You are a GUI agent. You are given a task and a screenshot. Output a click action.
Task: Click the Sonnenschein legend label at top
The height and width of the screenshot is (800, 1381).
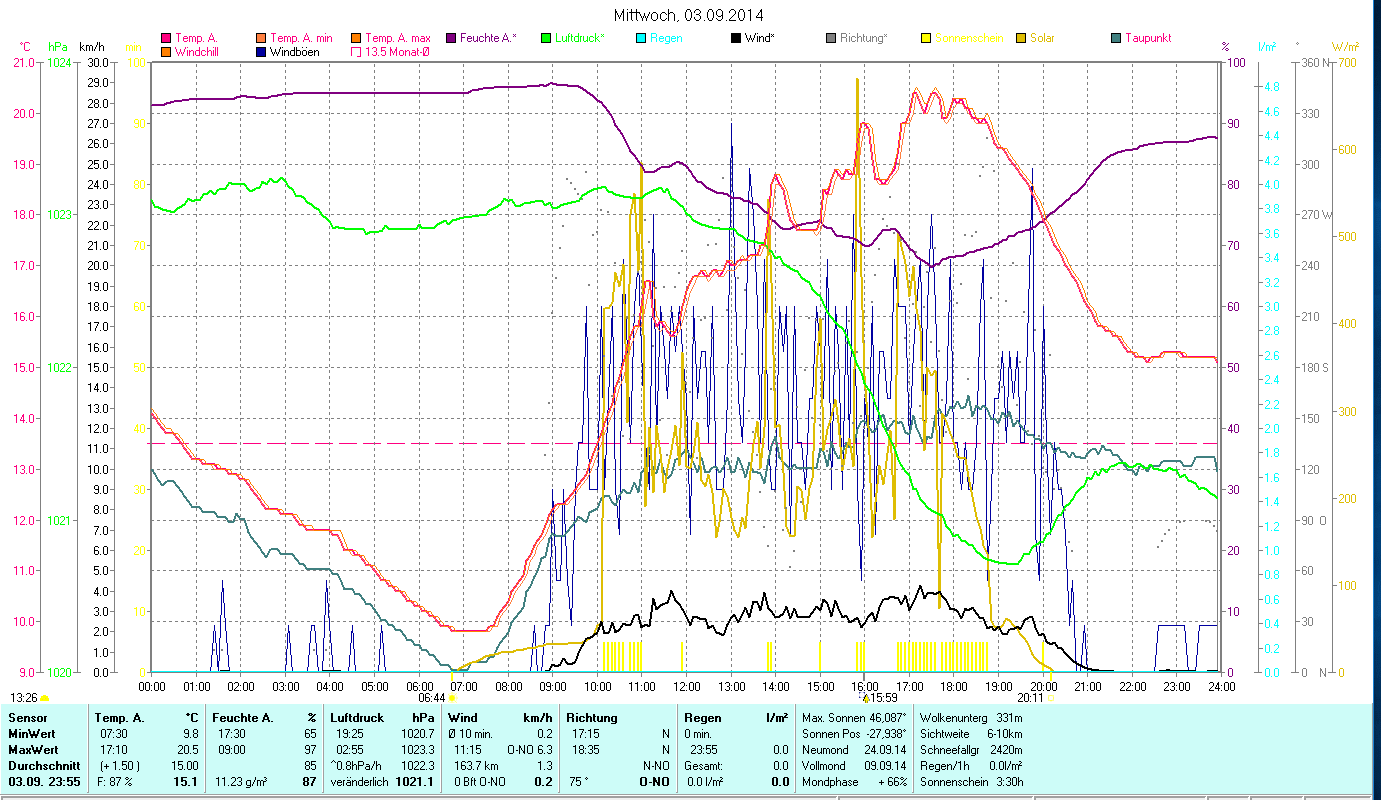(969, 38)
